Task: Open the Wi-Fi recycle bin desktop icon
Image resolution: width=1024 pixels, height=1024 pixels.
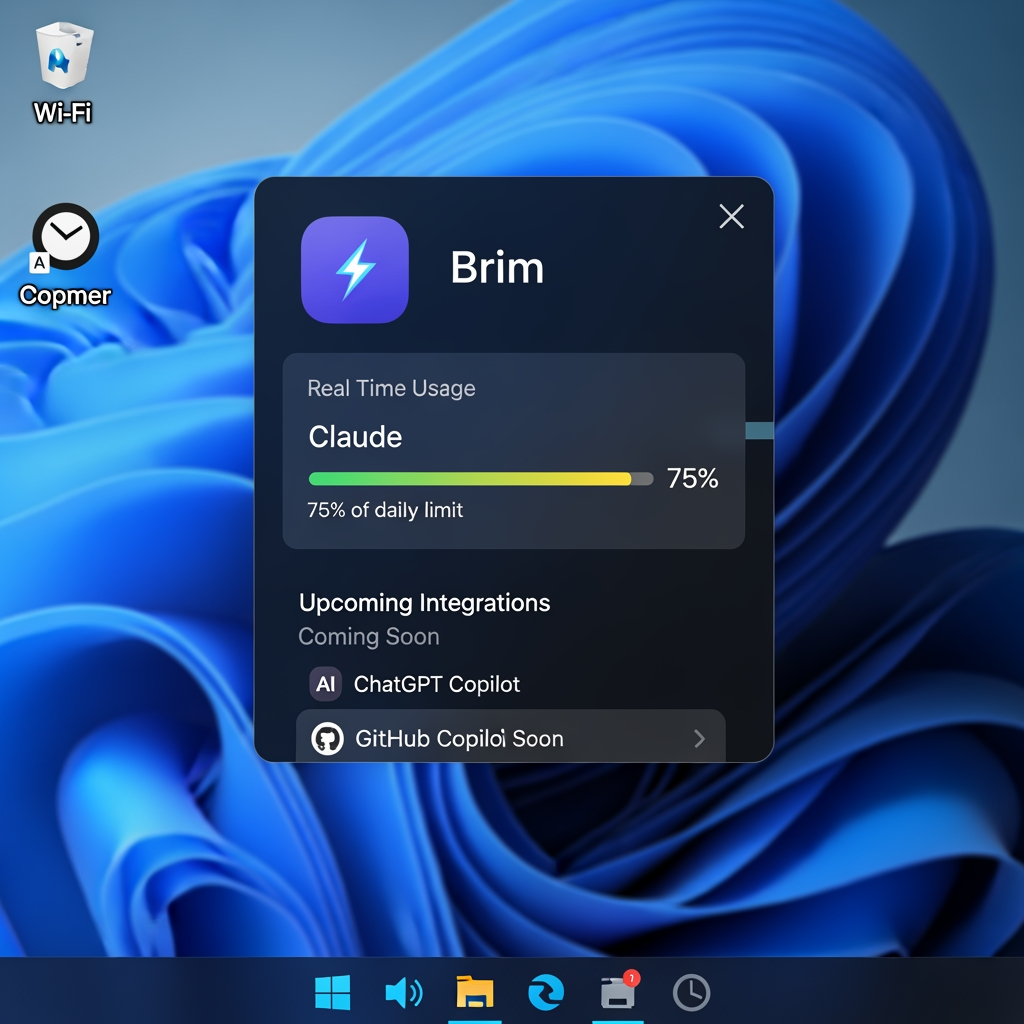Action: (x=63, y=72)
